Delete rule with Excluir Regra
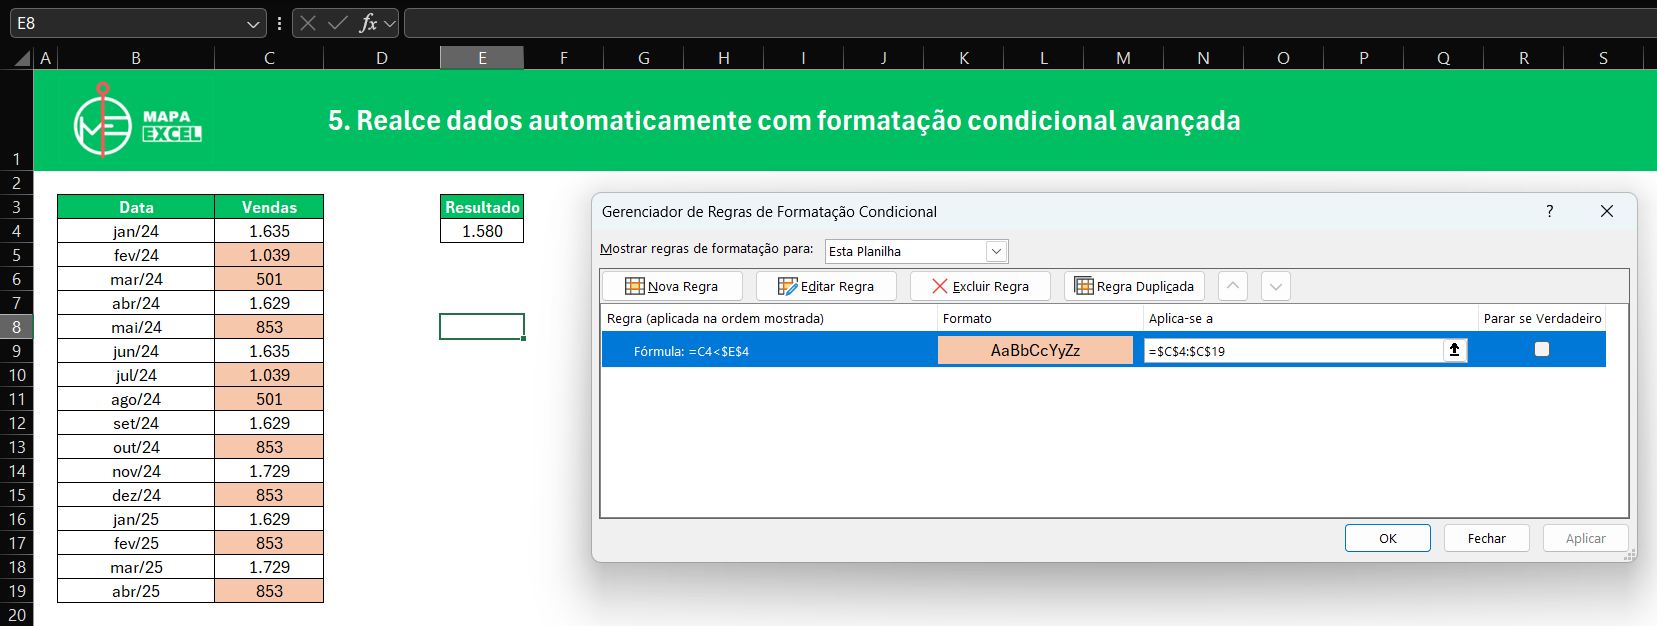The image size is (1657, 626). click(x=980, y=286)
